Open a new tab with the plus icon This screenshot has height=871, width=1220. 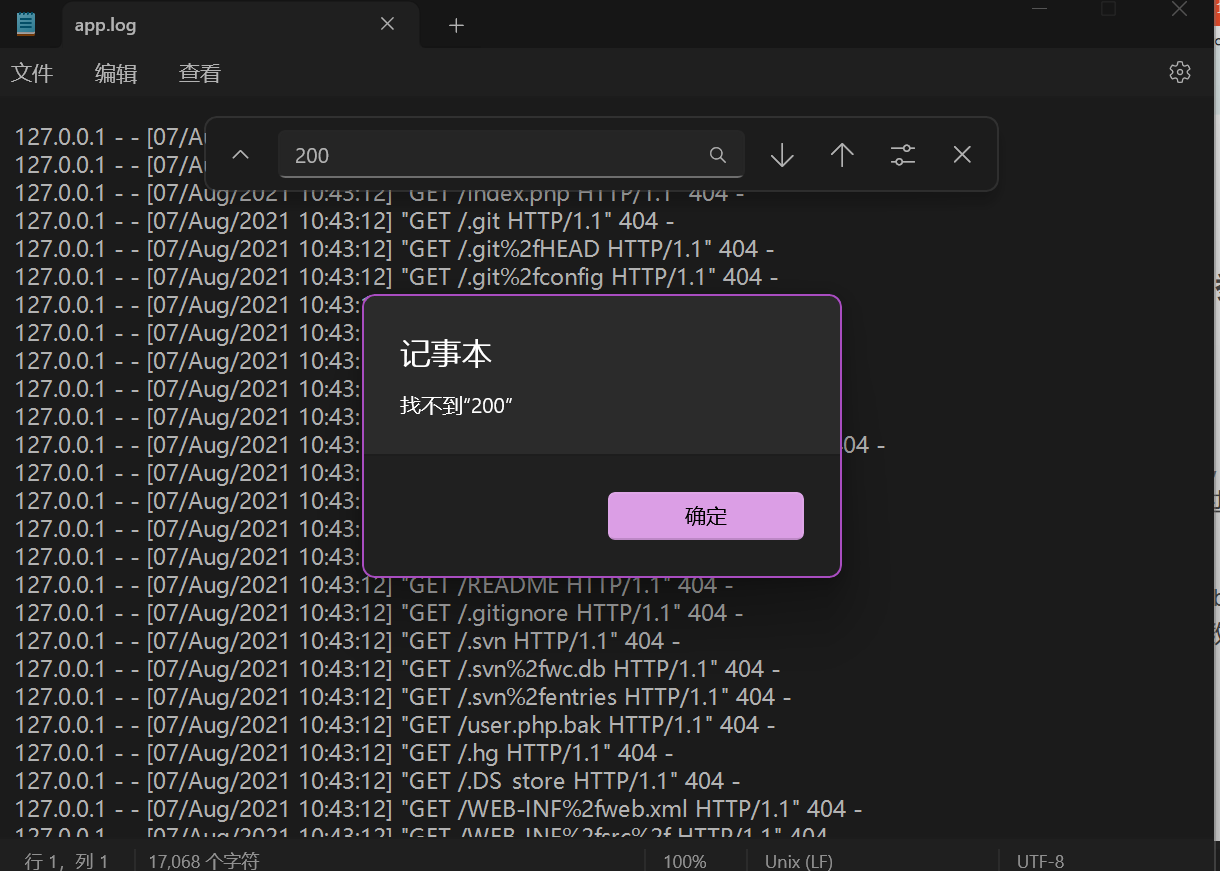click(x=456, y=25)
